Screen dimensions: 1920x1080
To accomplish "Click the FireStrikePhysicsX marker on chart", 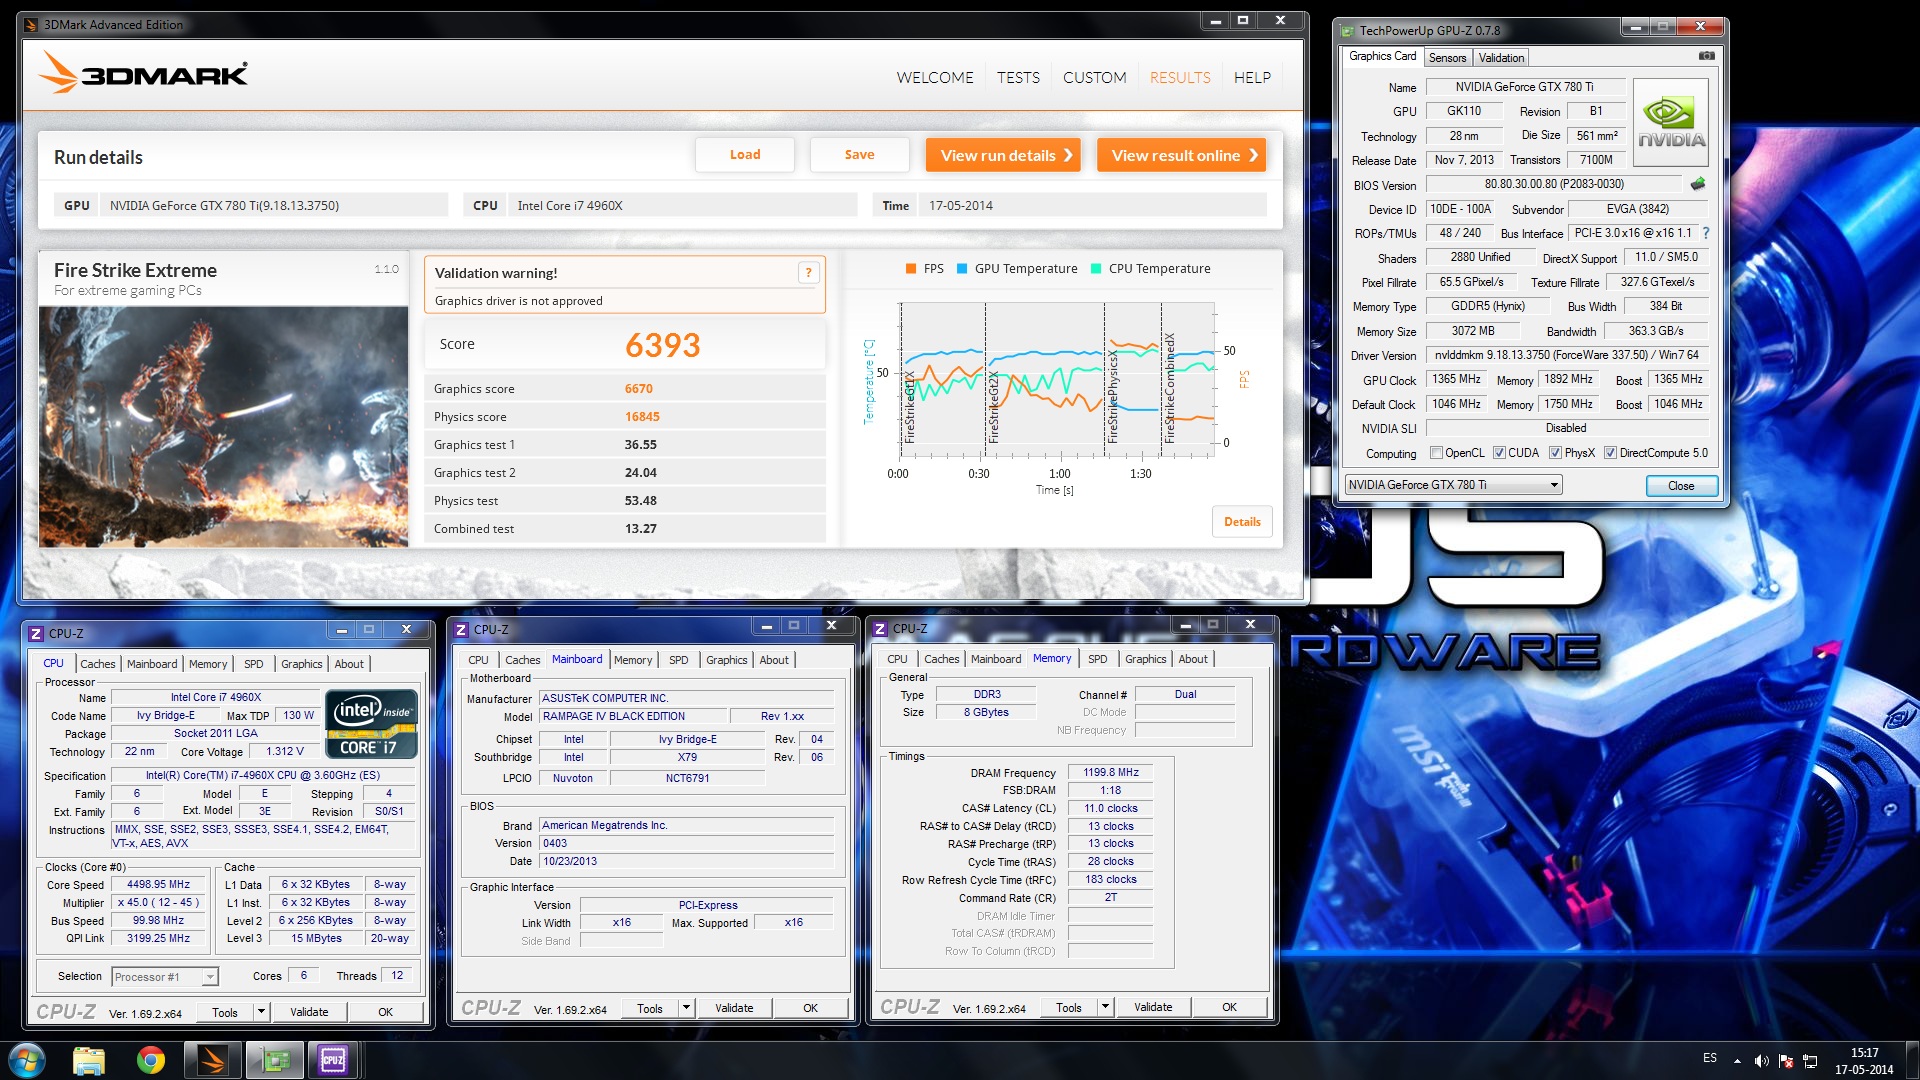I will tap(1113, 396).
